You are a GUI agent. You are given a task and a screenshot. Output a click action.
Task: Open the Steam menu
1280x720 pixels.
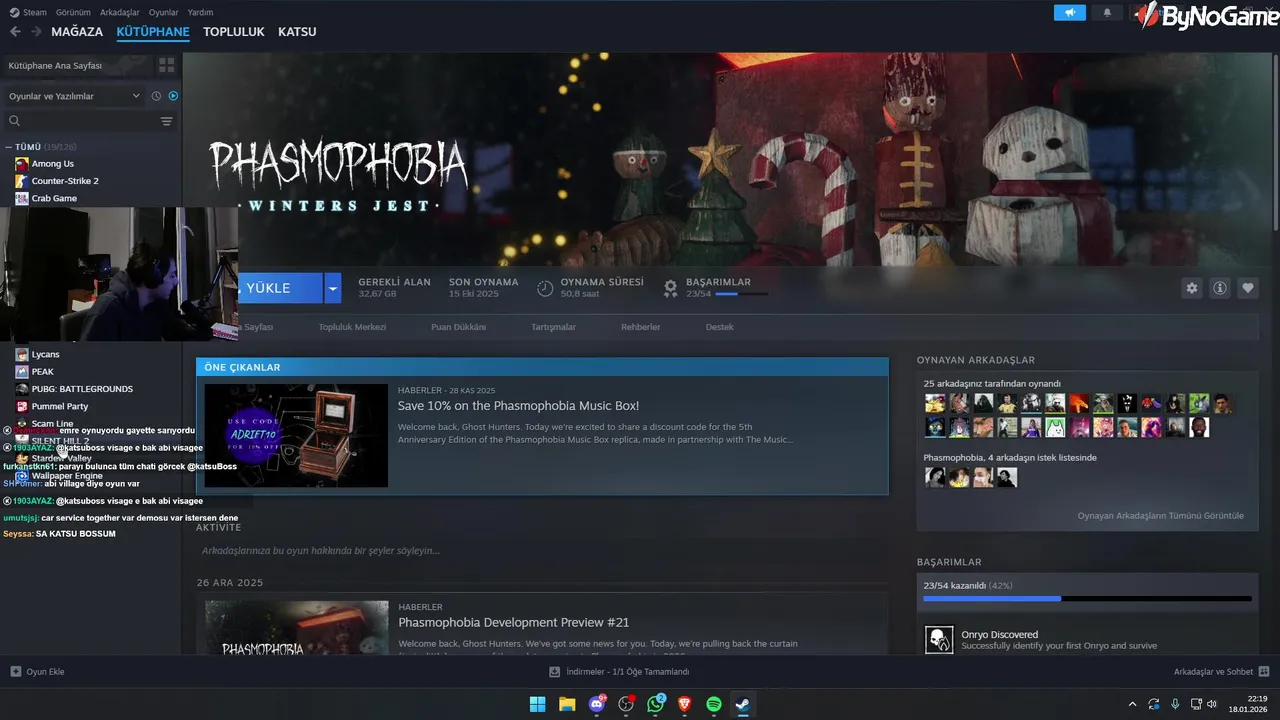pyautogui.click(x=28, y=13)
